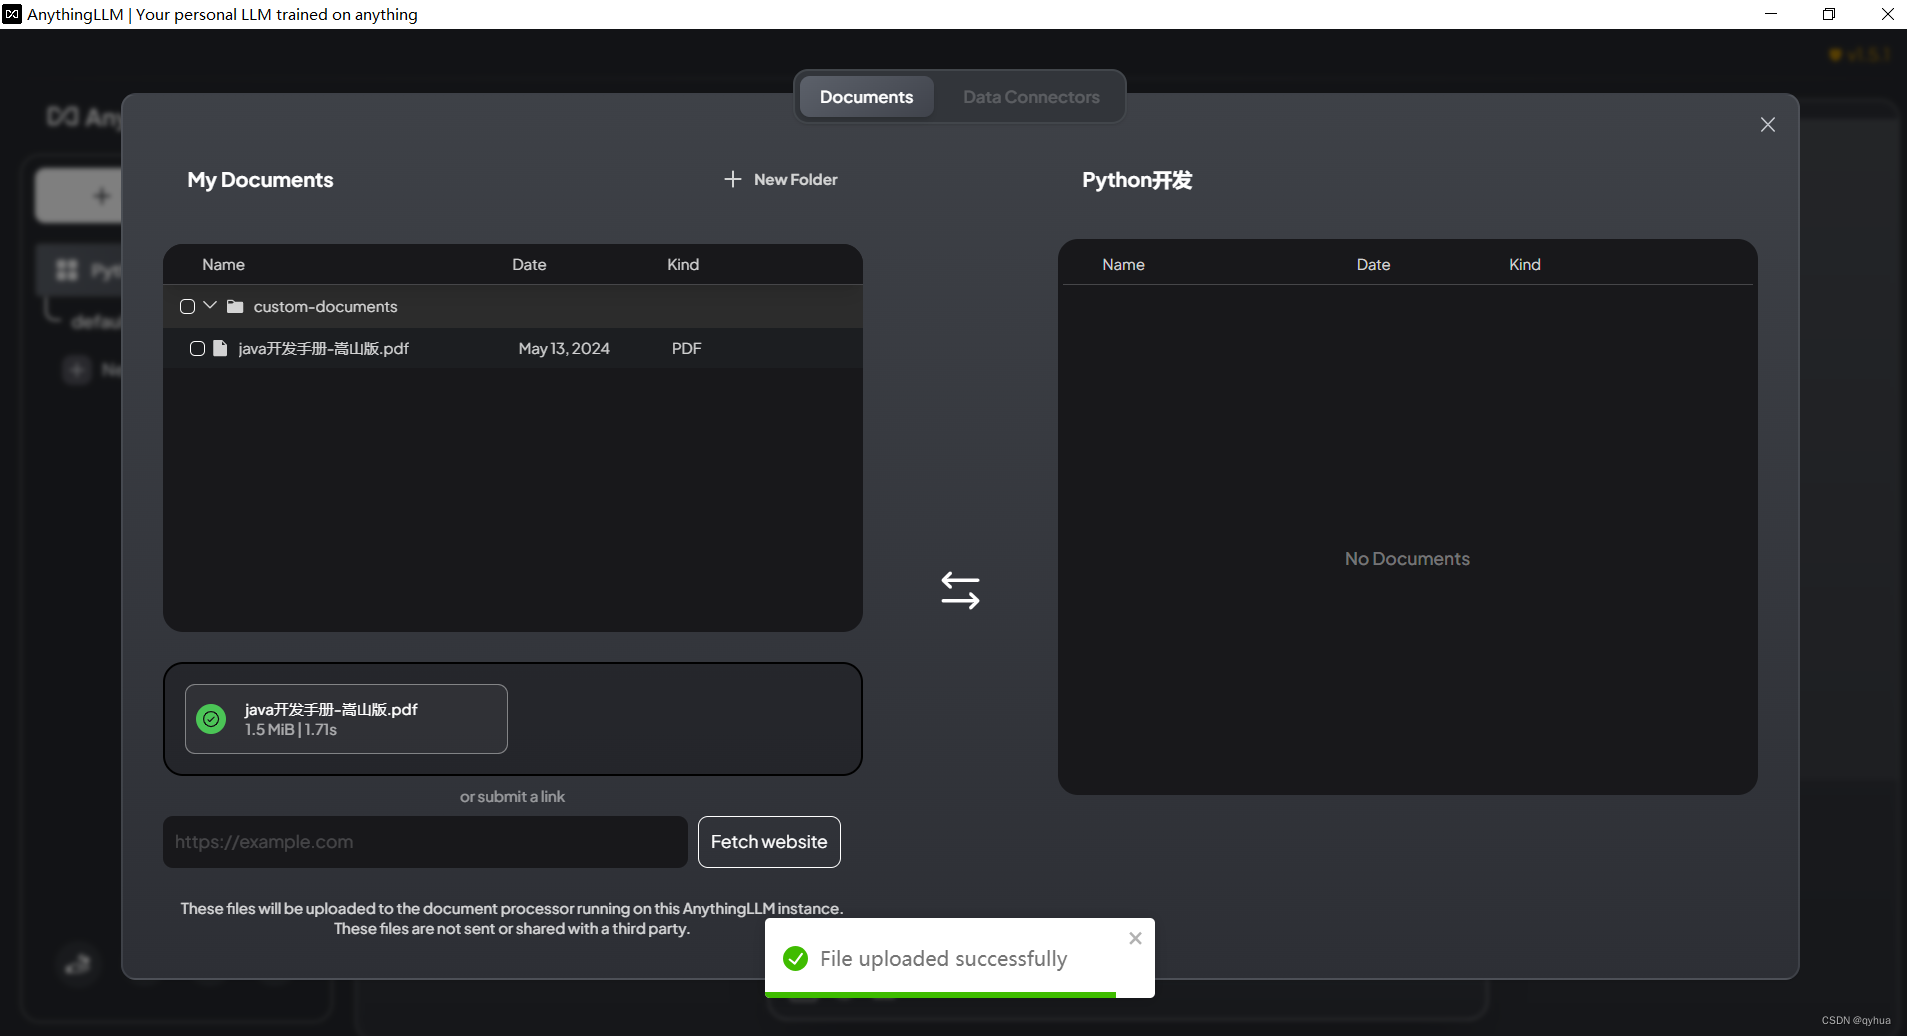The width and height of the screenshot is (1907, 1036).
Task: Click the My Documents heading
Action: (x=260, y=180)
